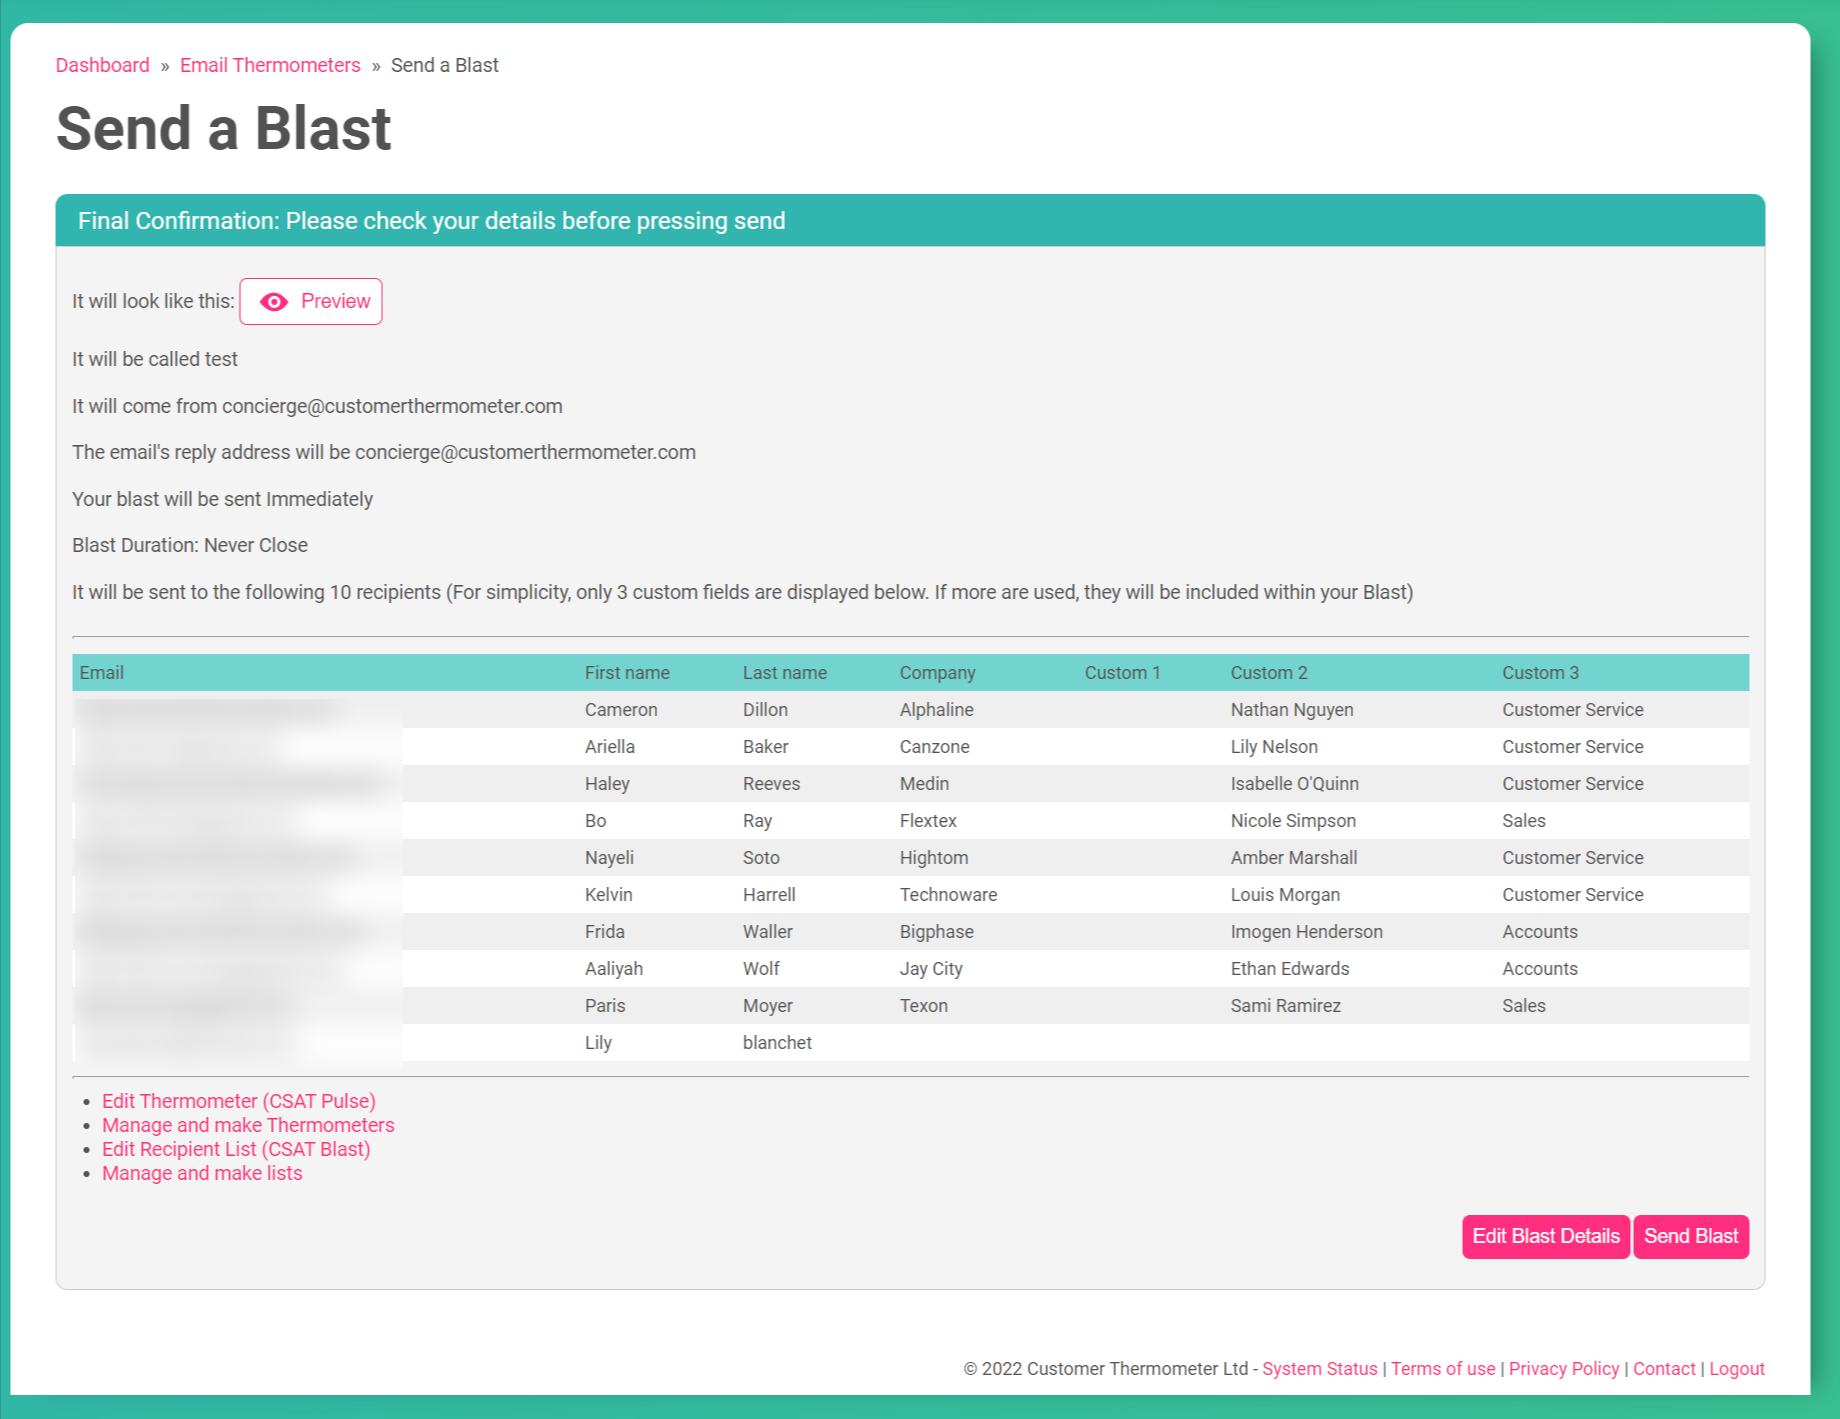
Task: Select Isabelle O'Quinn cell
Action: click(1295, 784)
